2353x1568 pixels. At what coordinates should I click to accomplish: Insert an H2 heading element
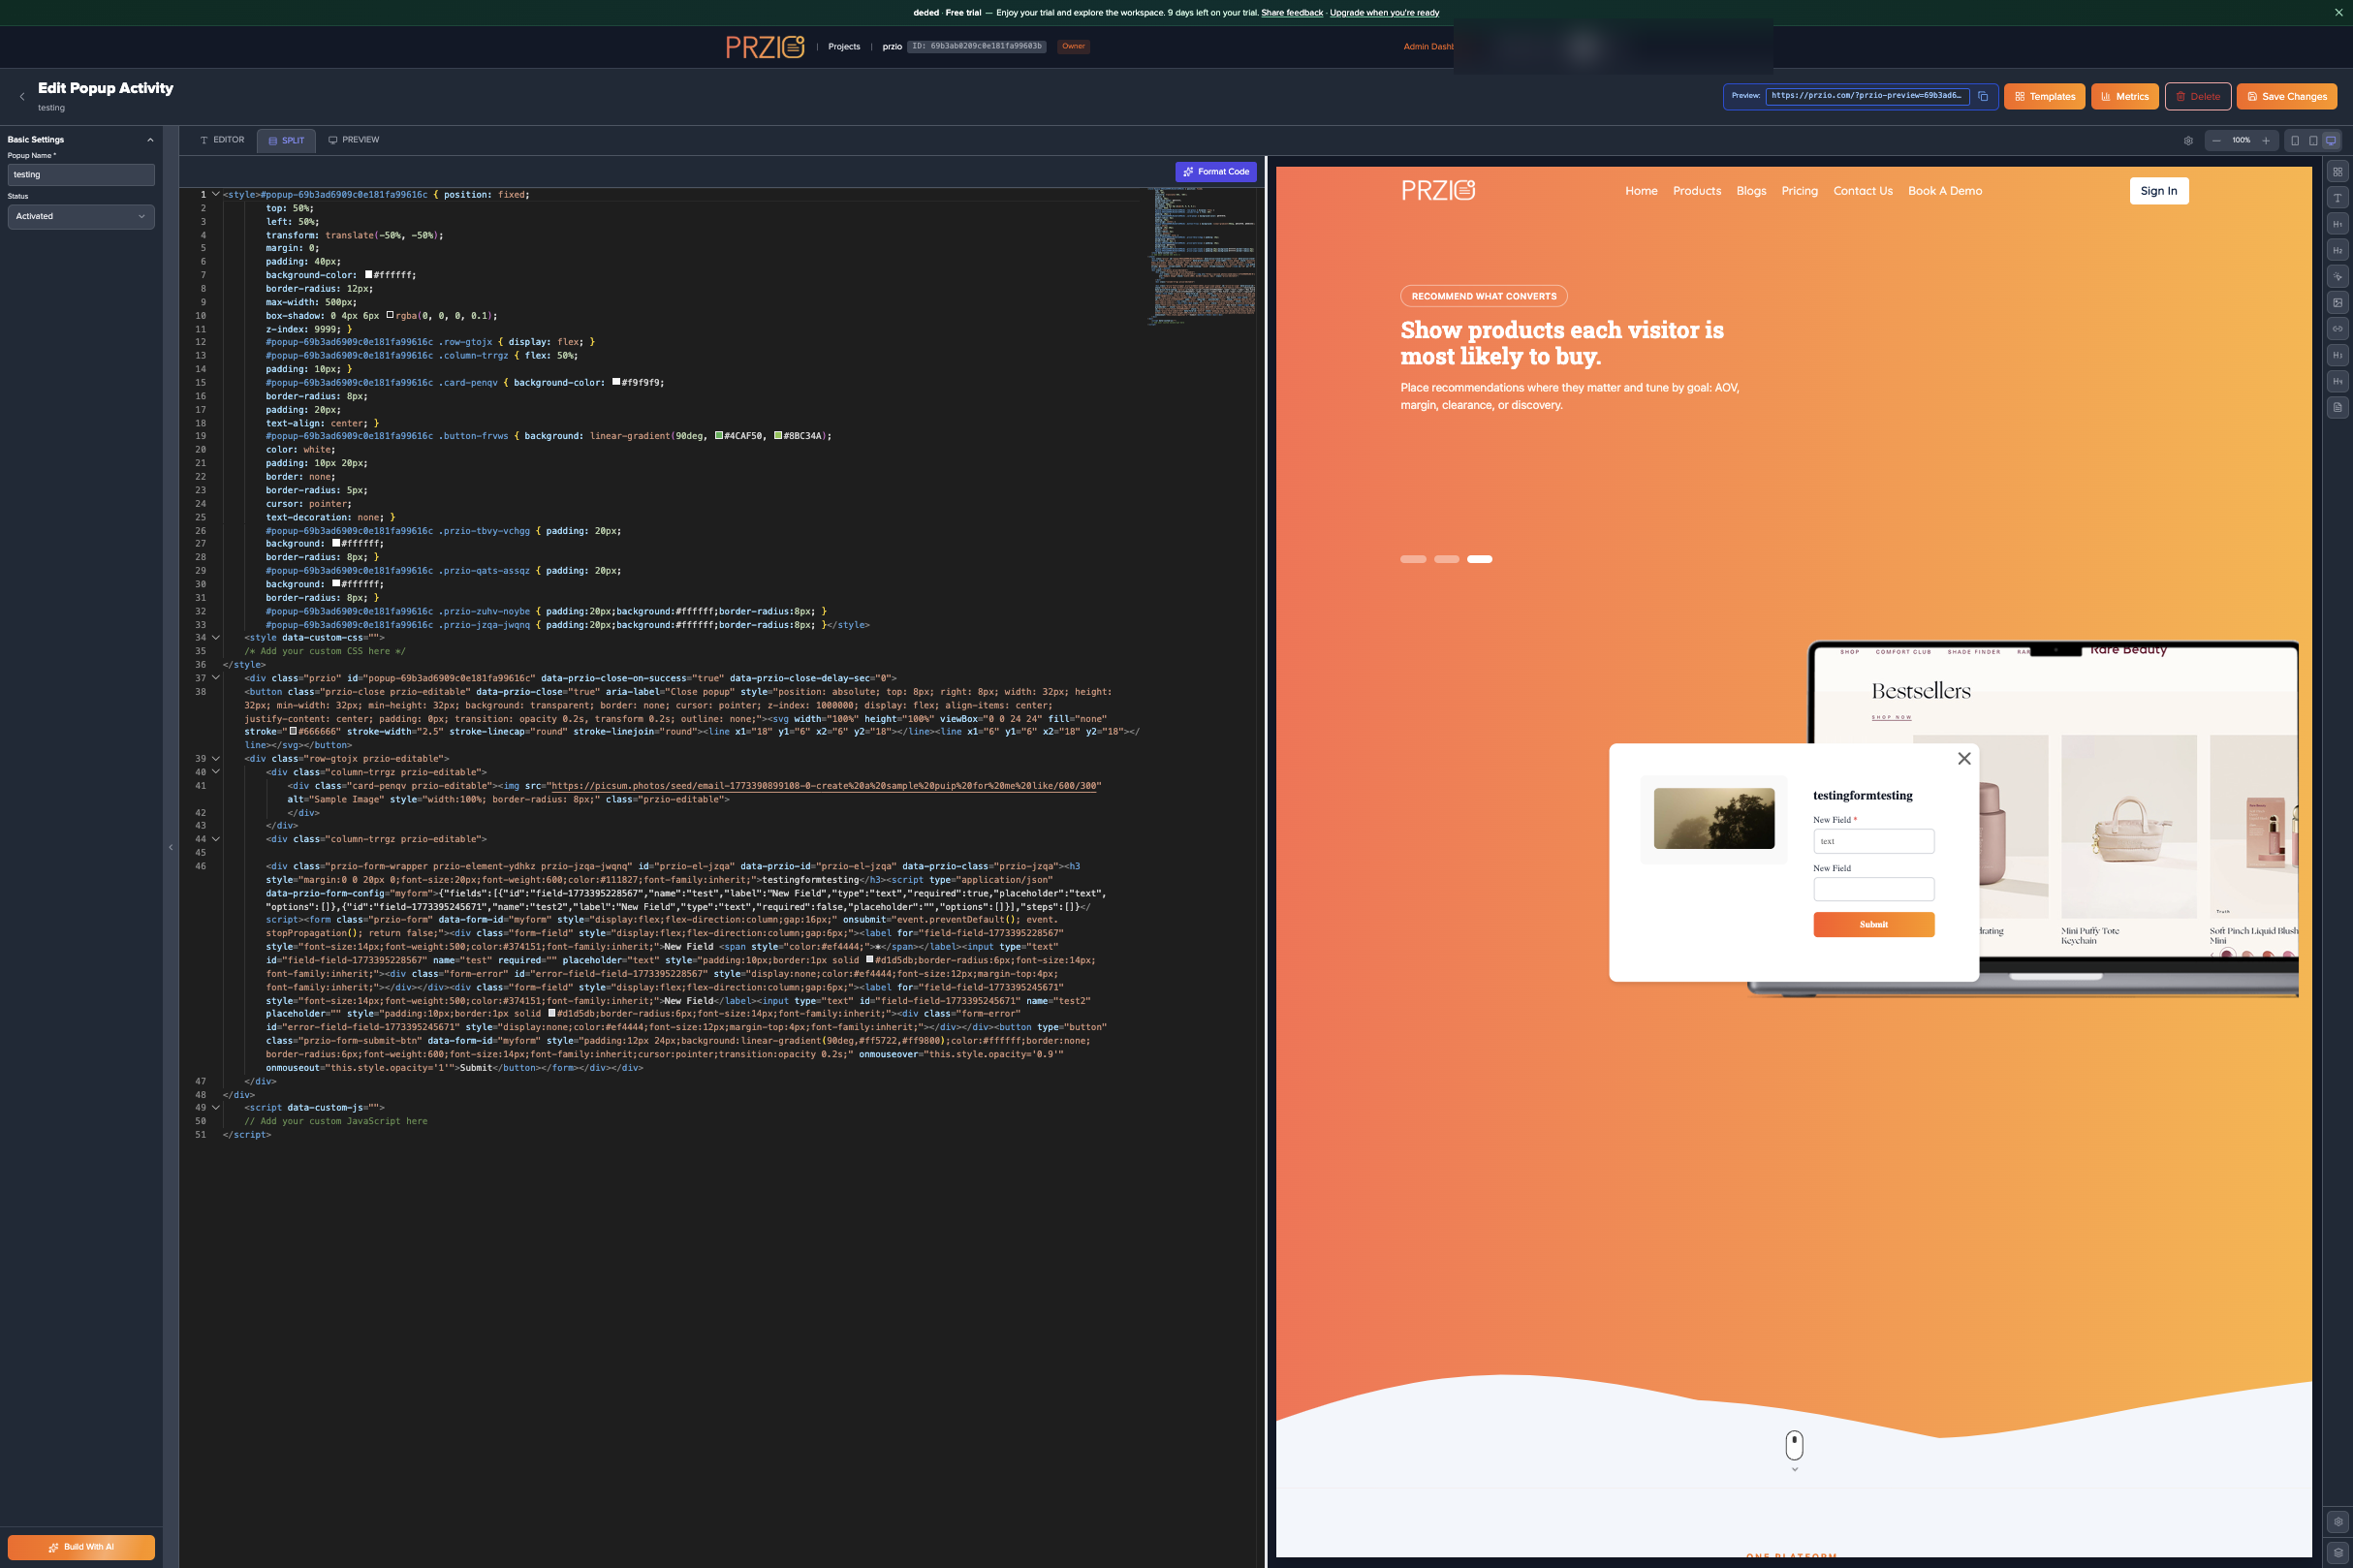point(2338,250)
